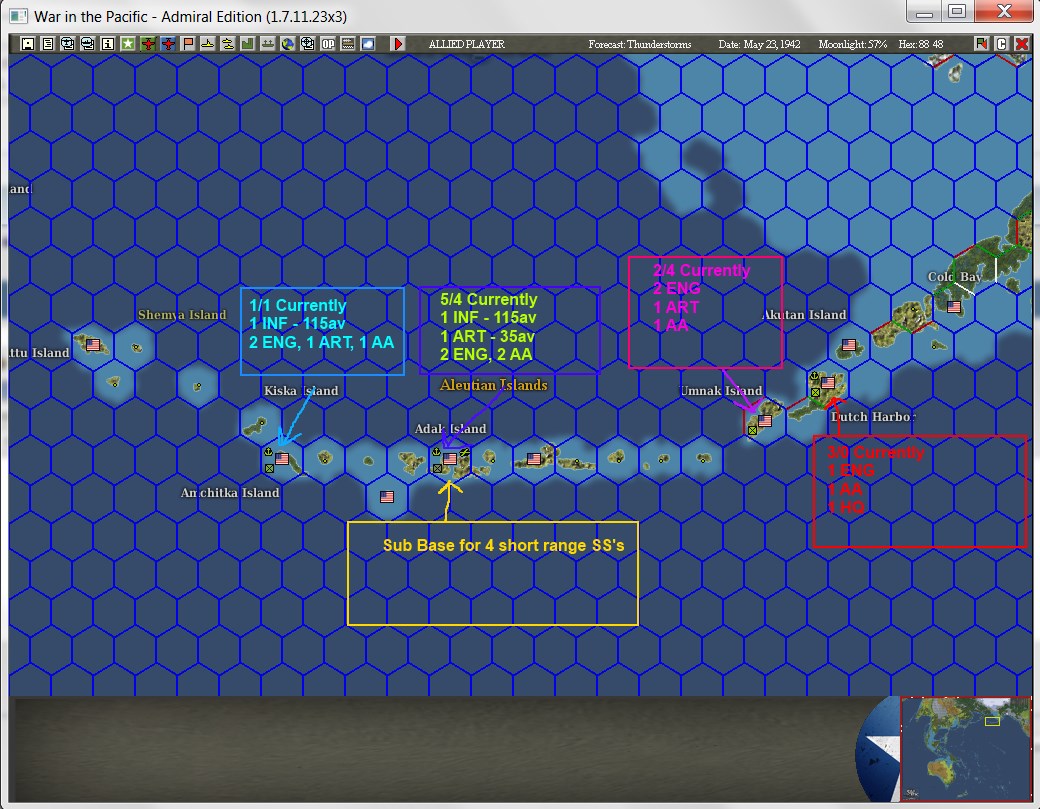The image size is (1040, 809).
Task: Select the Akutan Island US flag base
Action: pyautogui.click(x=849, y=345)
